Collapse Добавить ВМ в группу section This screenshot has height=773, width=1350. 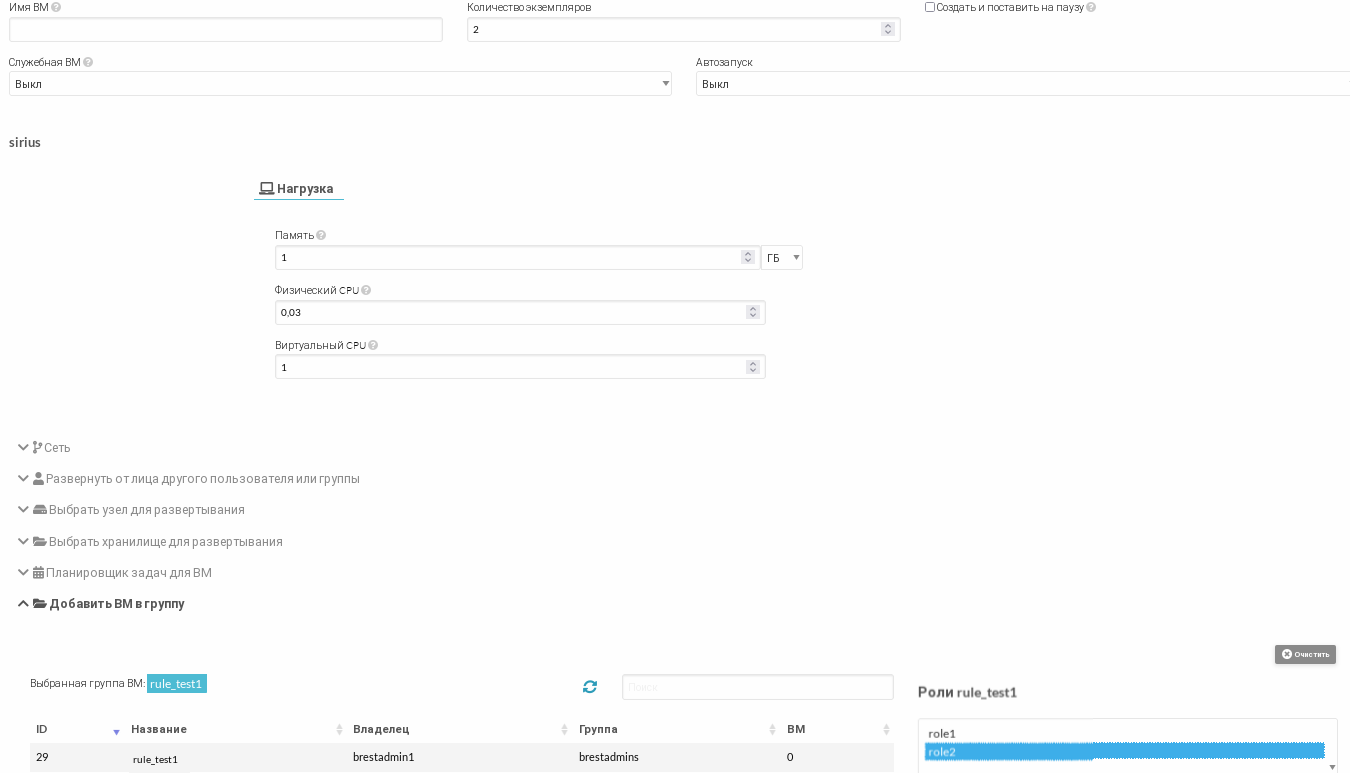(116, 604)
